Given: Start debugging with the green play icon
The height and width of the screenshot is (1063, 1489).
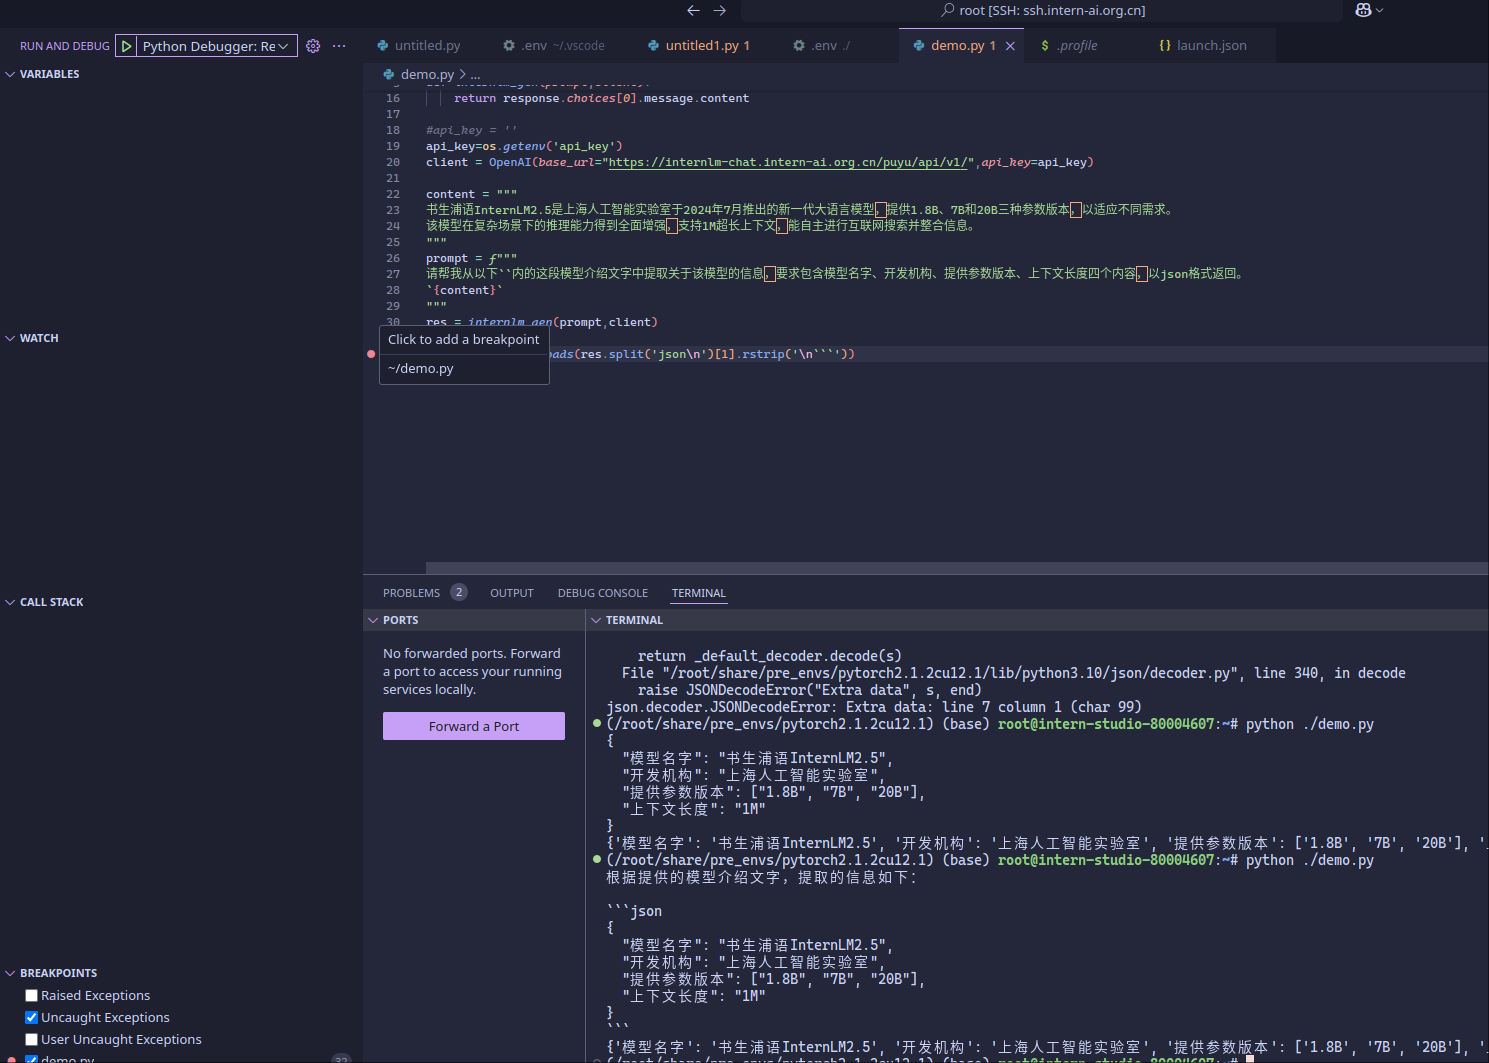Looking at the screenshot, I should [x=126, y=46].
